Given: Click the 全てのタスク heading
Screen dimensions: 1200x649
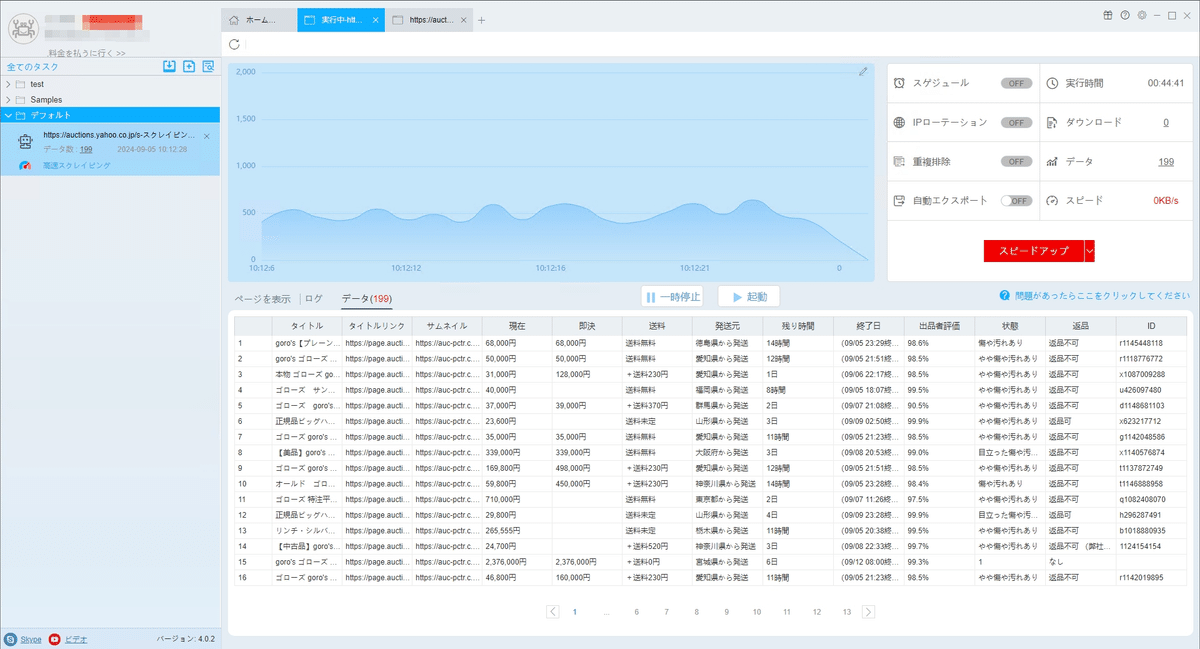Looking at the screenshot, I should [33, 67].
